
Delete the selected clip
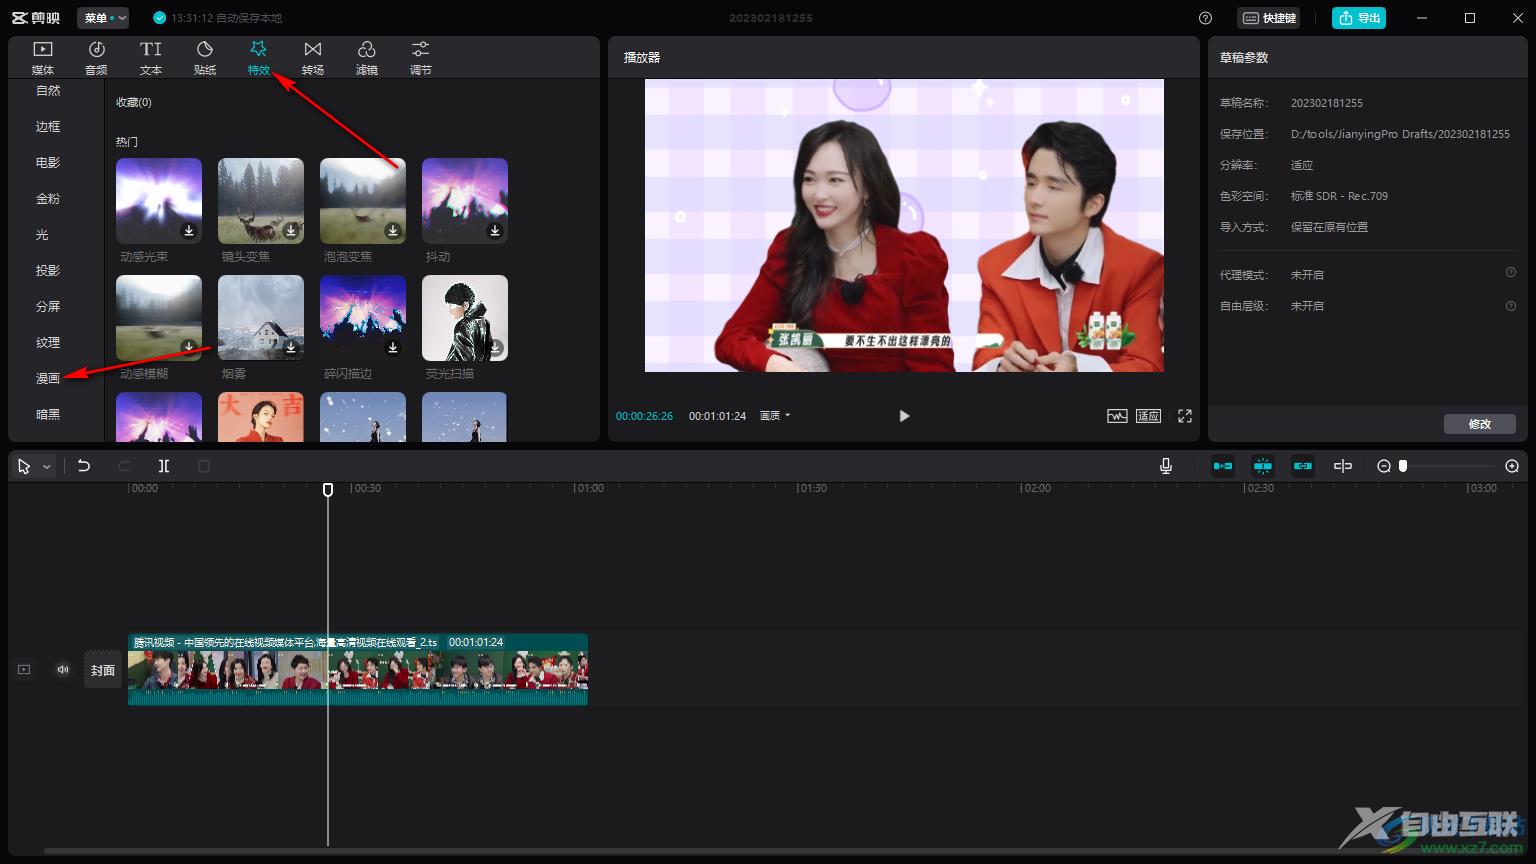click(x=204, y=466)
